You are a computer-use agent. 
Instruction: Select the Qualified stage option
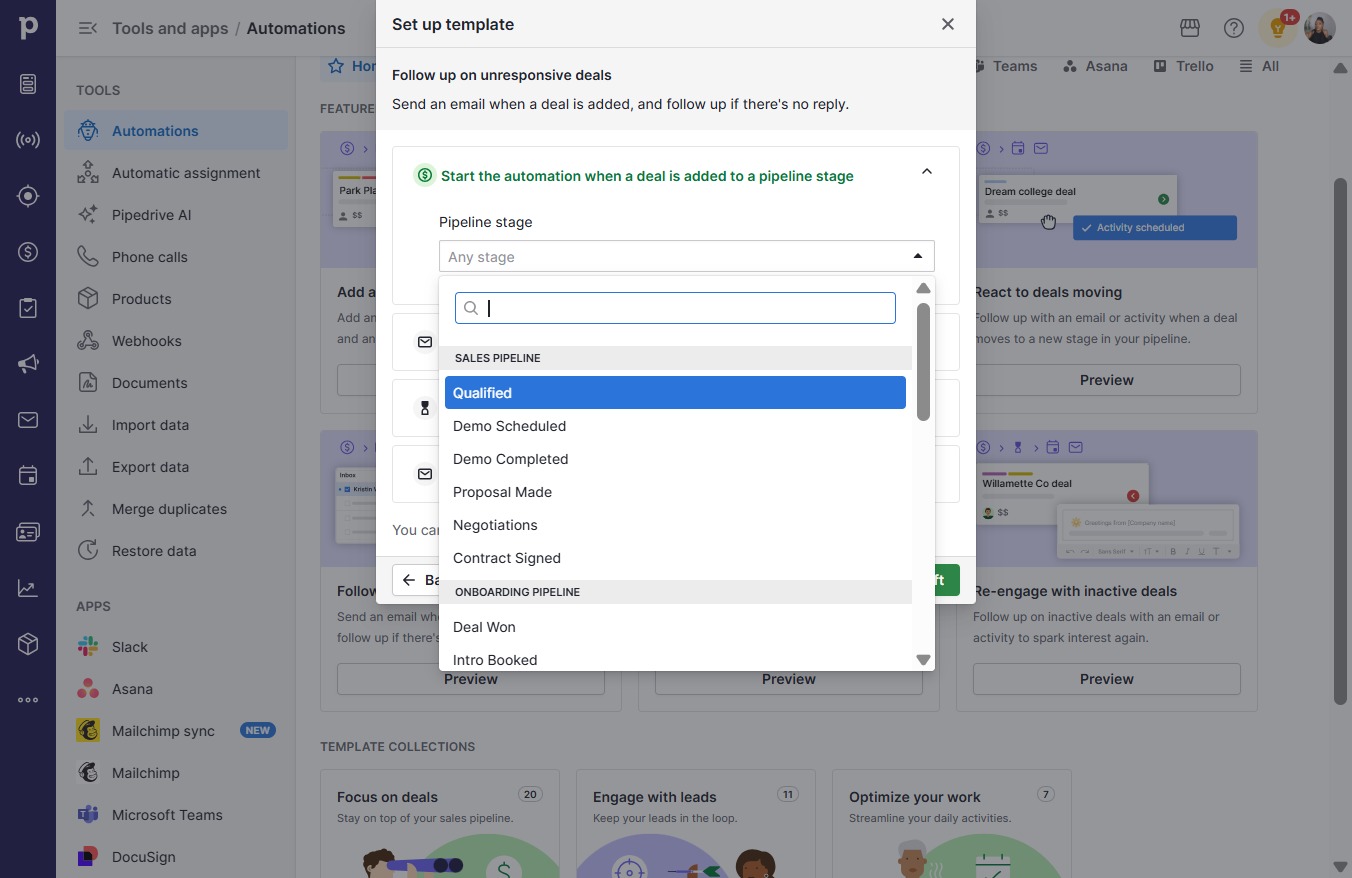pos(675,393)
